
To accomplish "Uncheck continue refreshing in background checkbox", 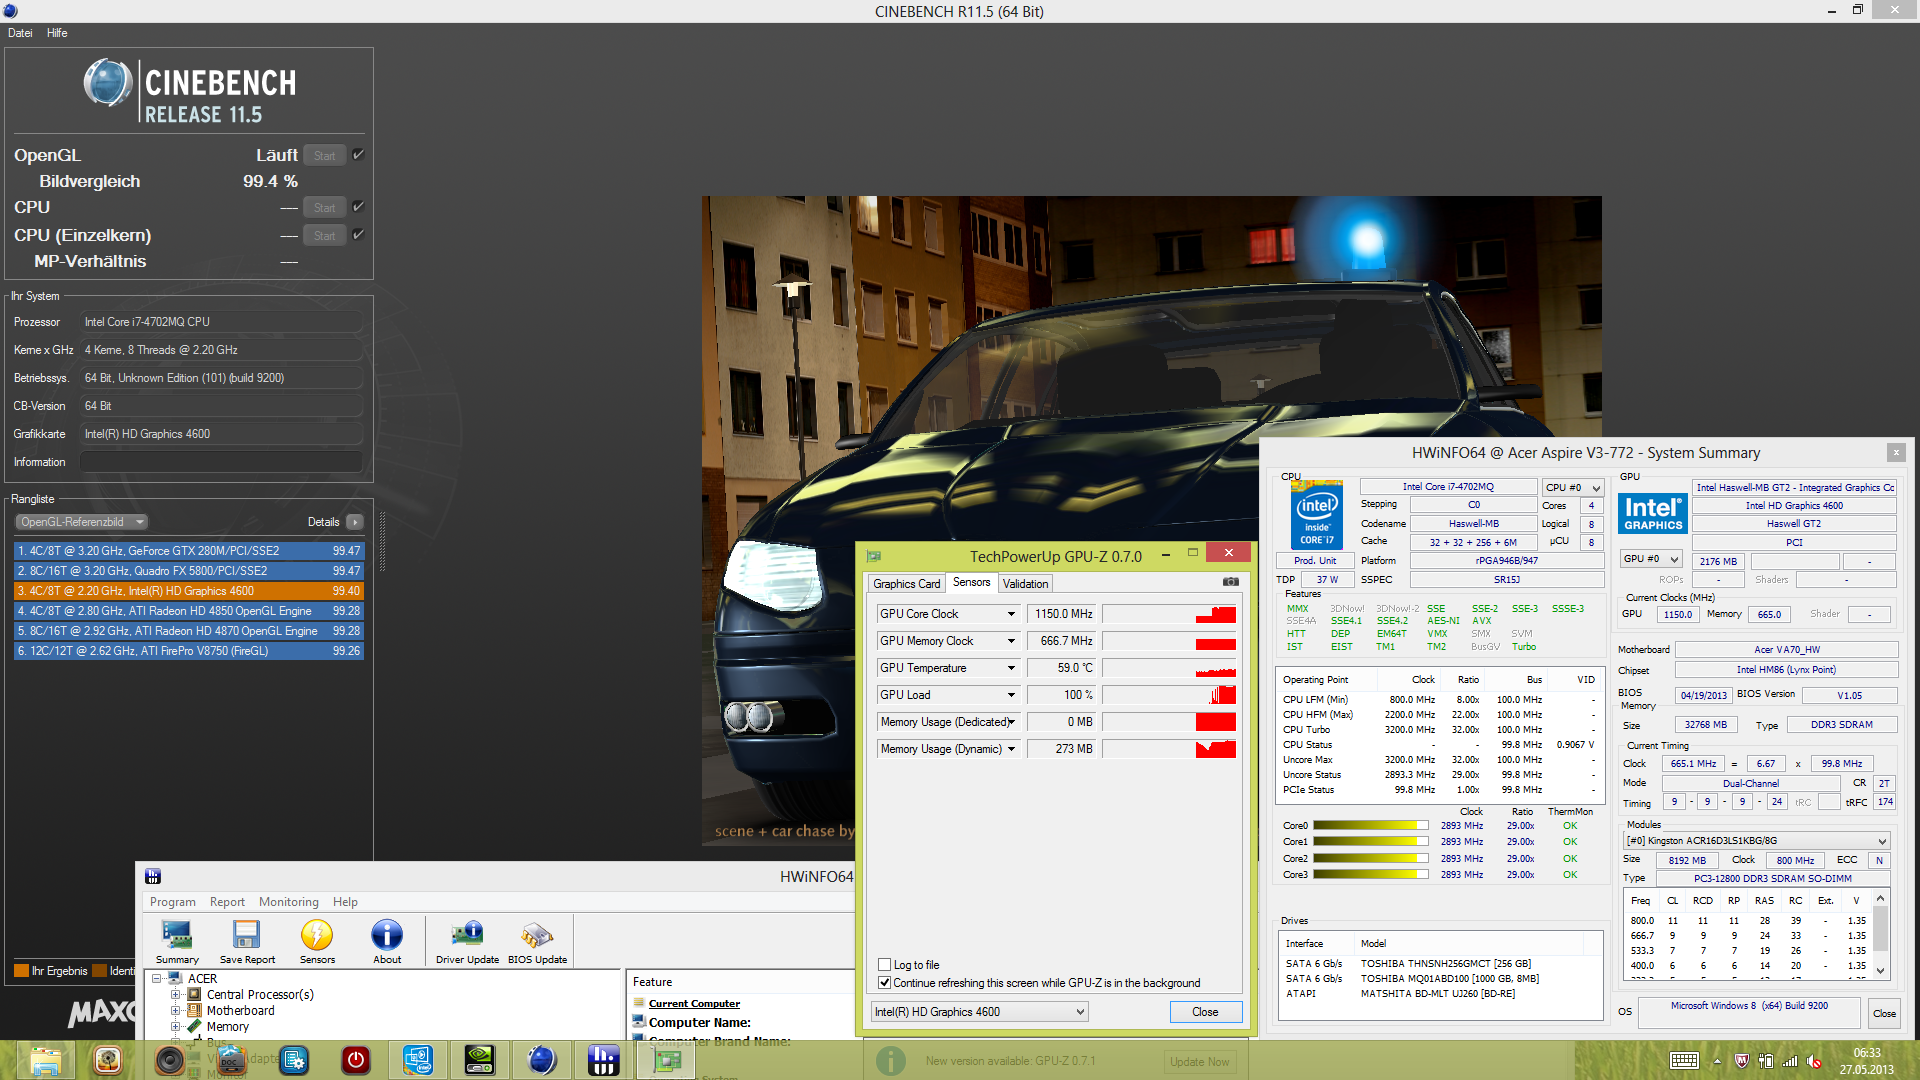I will coord(884,983).
